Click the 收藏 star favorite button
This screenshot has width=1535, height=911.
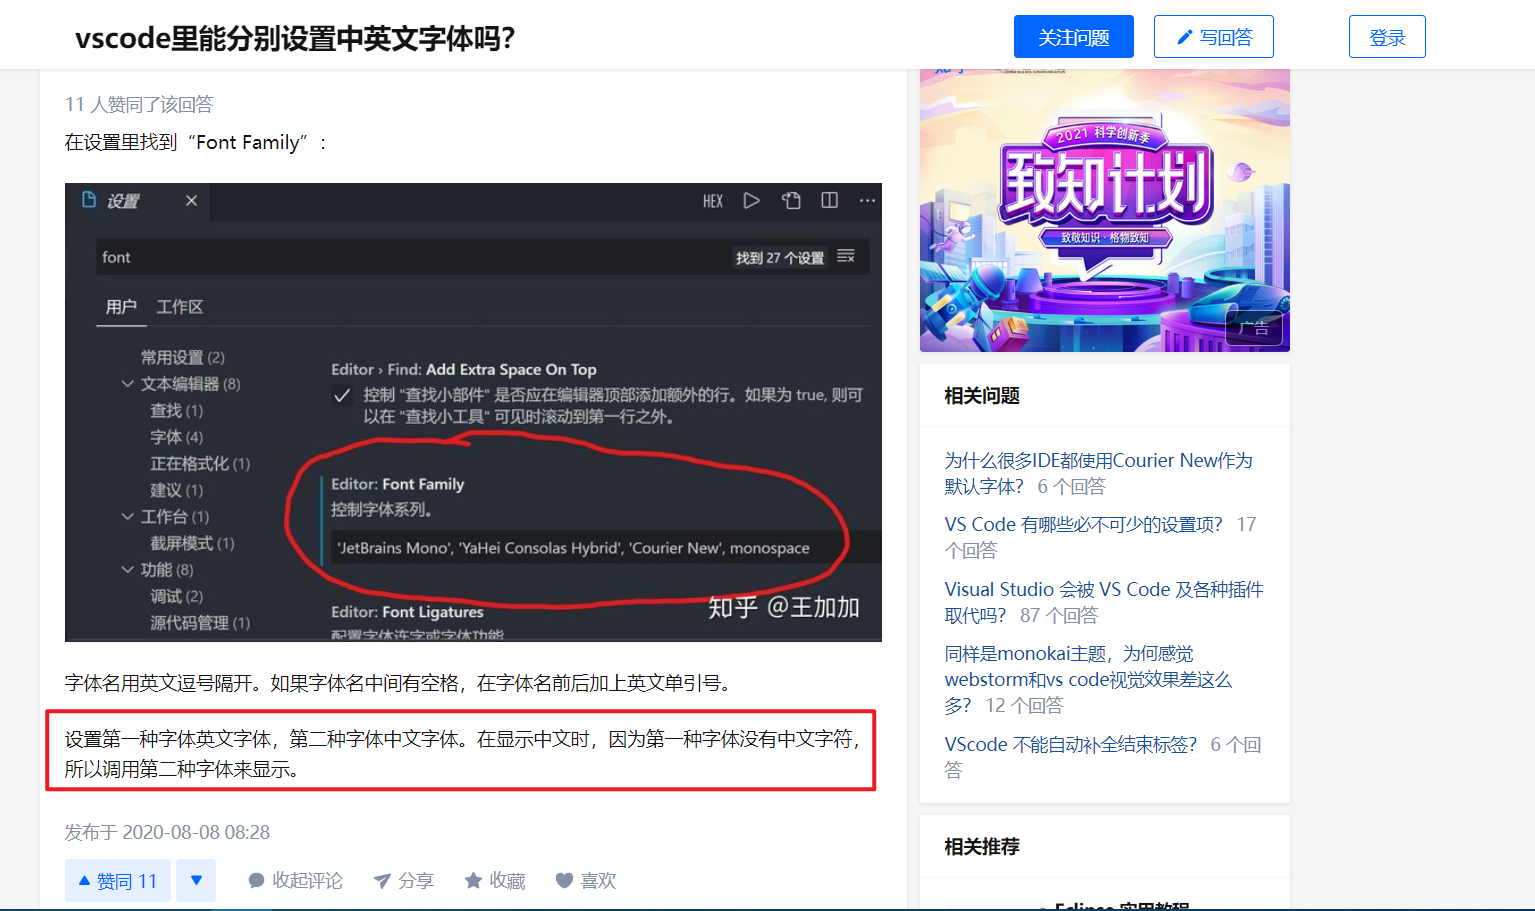tap(495, 881)
